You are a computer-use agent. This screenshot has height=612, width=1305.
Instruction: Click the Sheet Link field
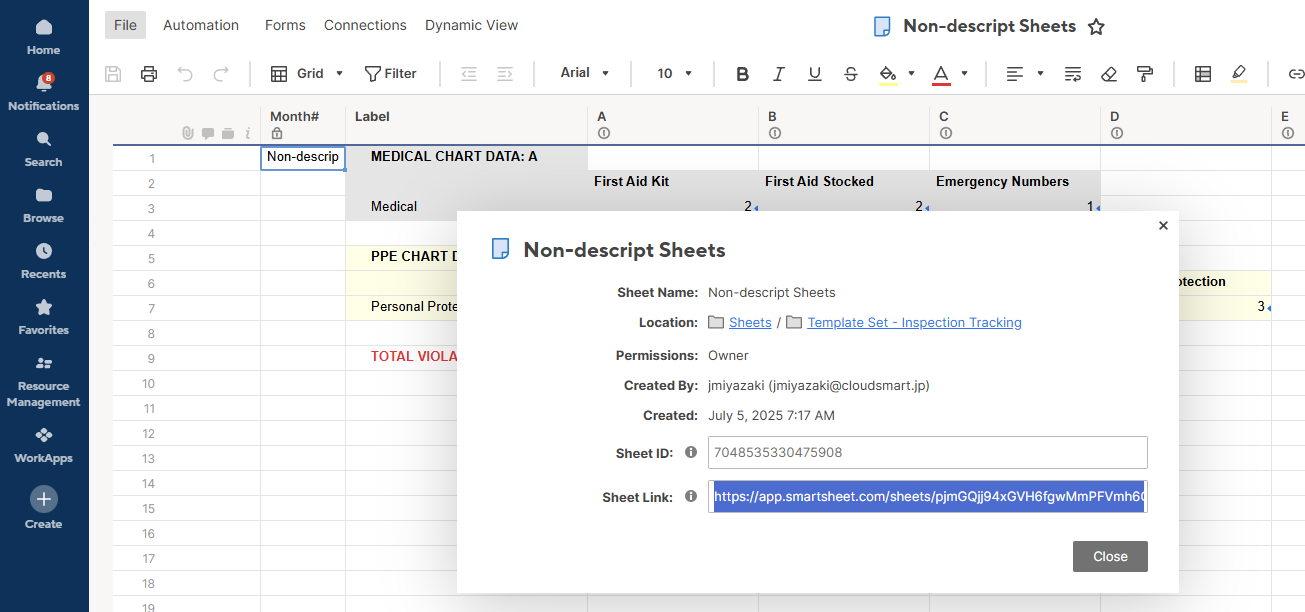pyautogui.click(x=928, y=496)
